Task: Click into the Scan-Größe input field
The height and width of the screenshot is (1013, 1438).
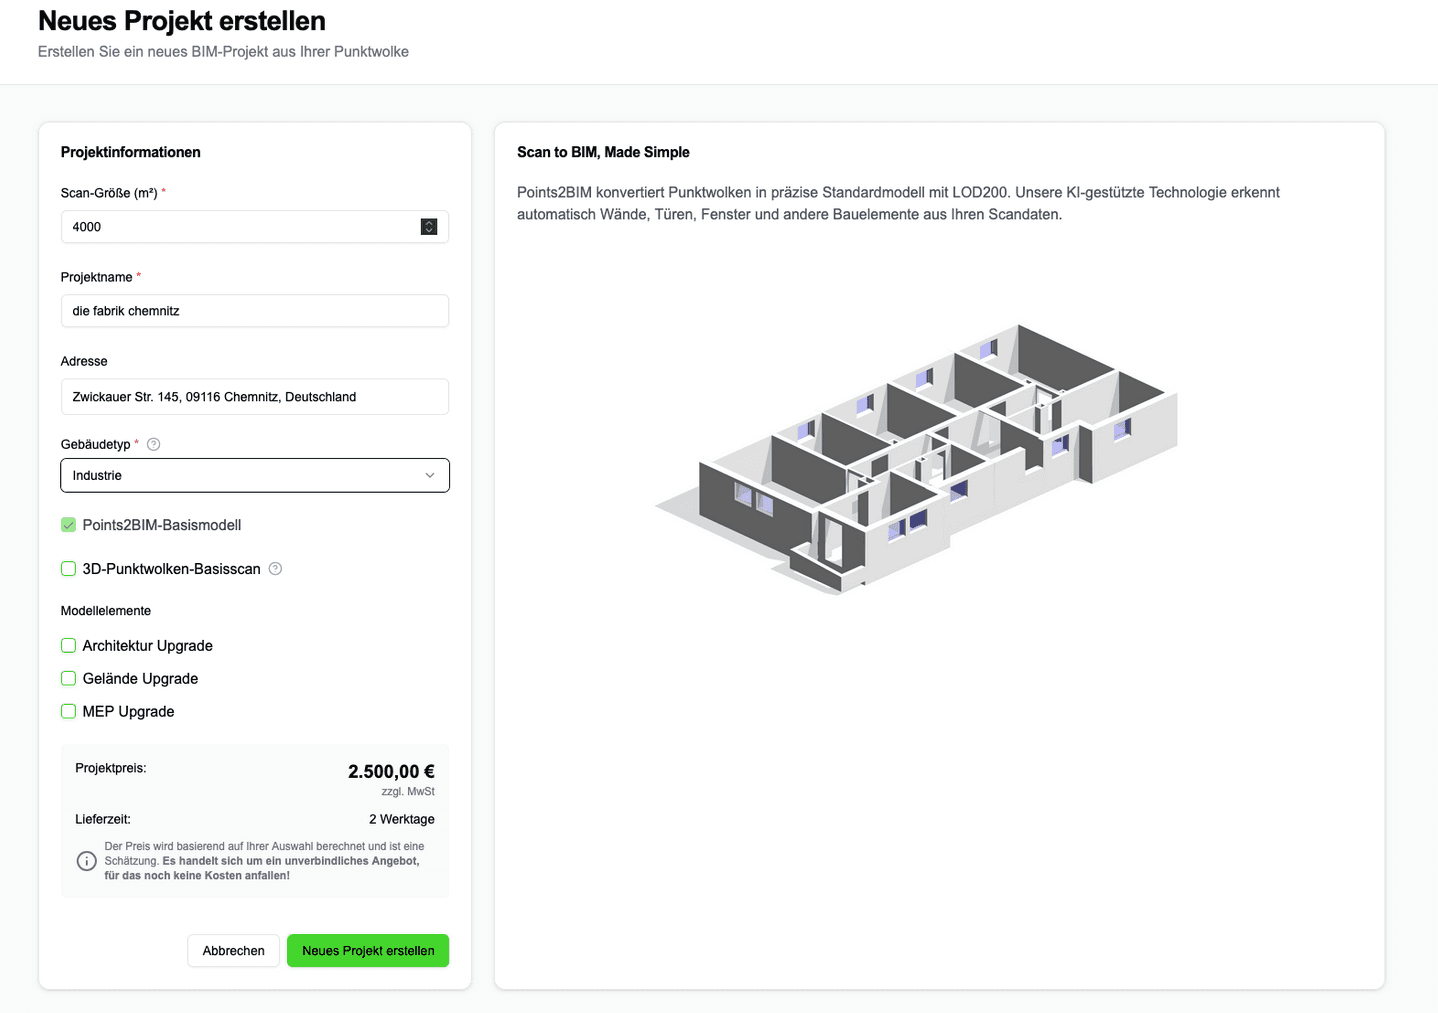Action: tap(240, 227)
